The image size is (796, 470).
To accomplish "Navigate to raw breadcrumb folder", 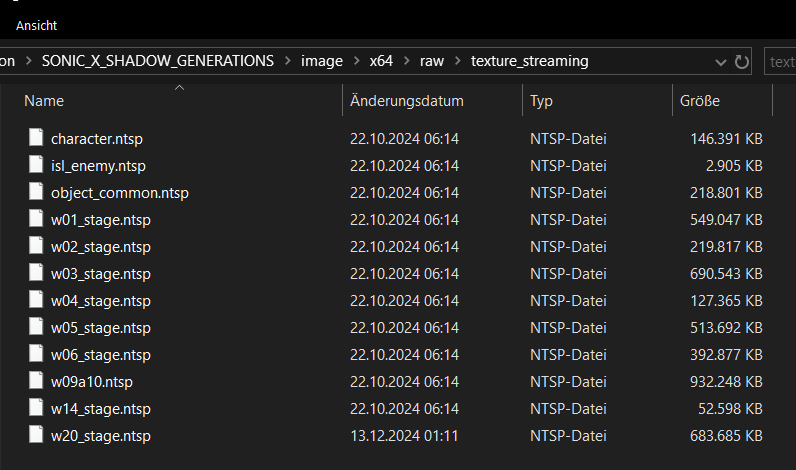I will click(x=432, y=61).
